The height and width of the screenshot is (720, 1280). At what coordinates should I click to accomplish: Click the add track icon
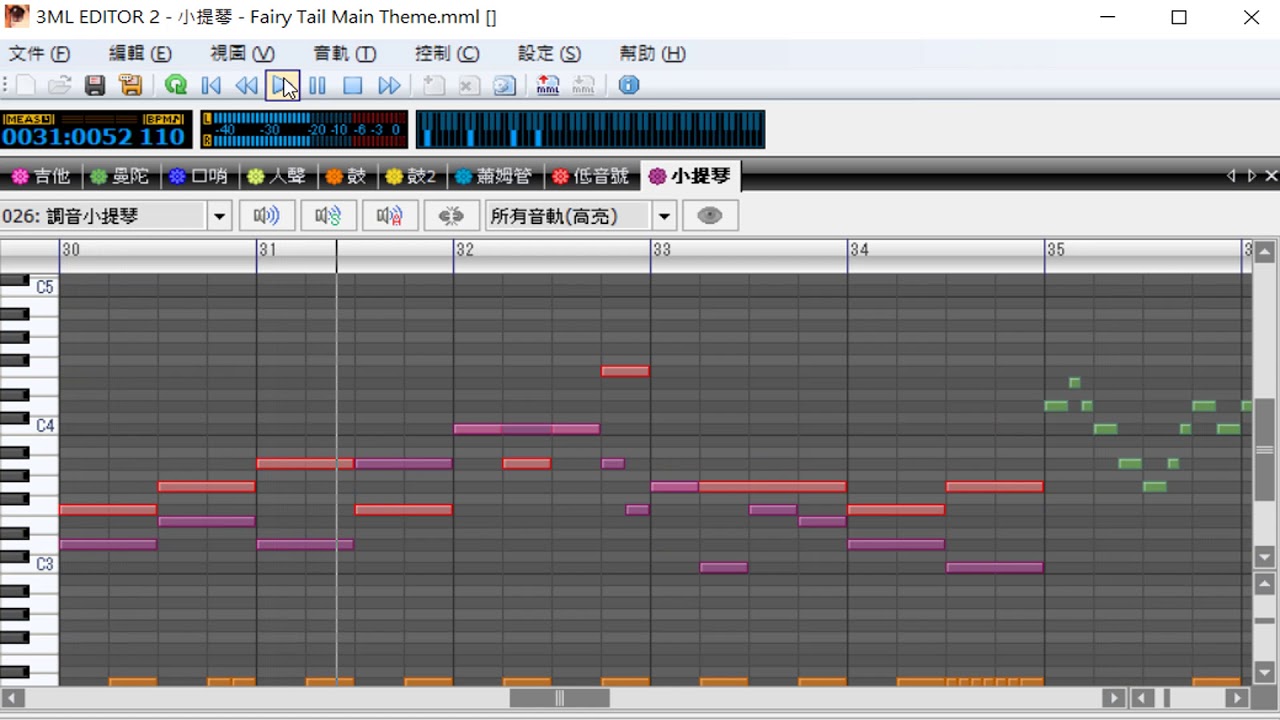(433, 86)
